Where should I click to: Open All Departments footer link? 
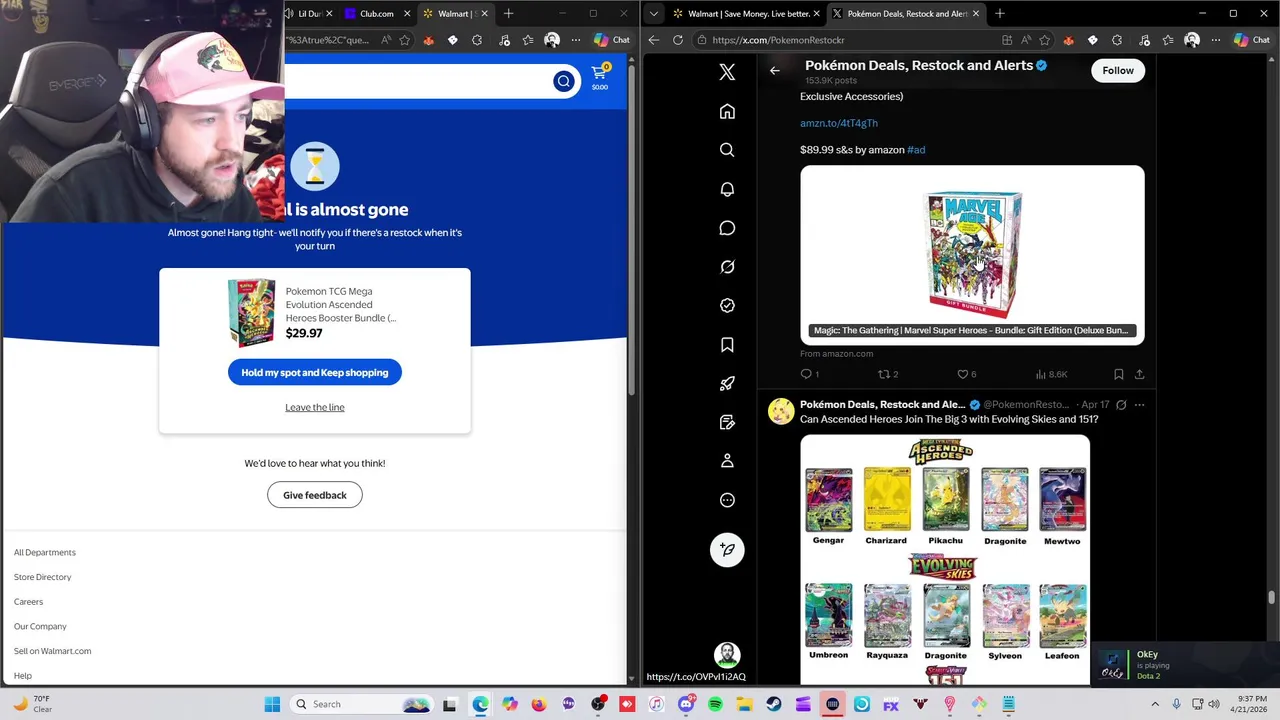point(45,552)
